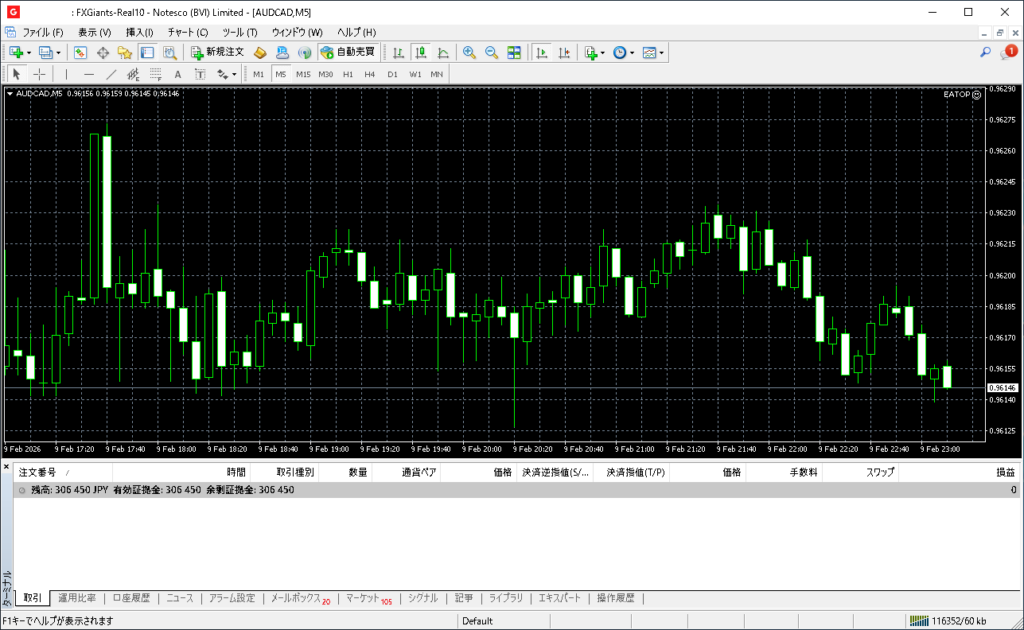1024x630 pixels.
Task: Select the text label 'A' tool
Action: [x=178, y=74]
